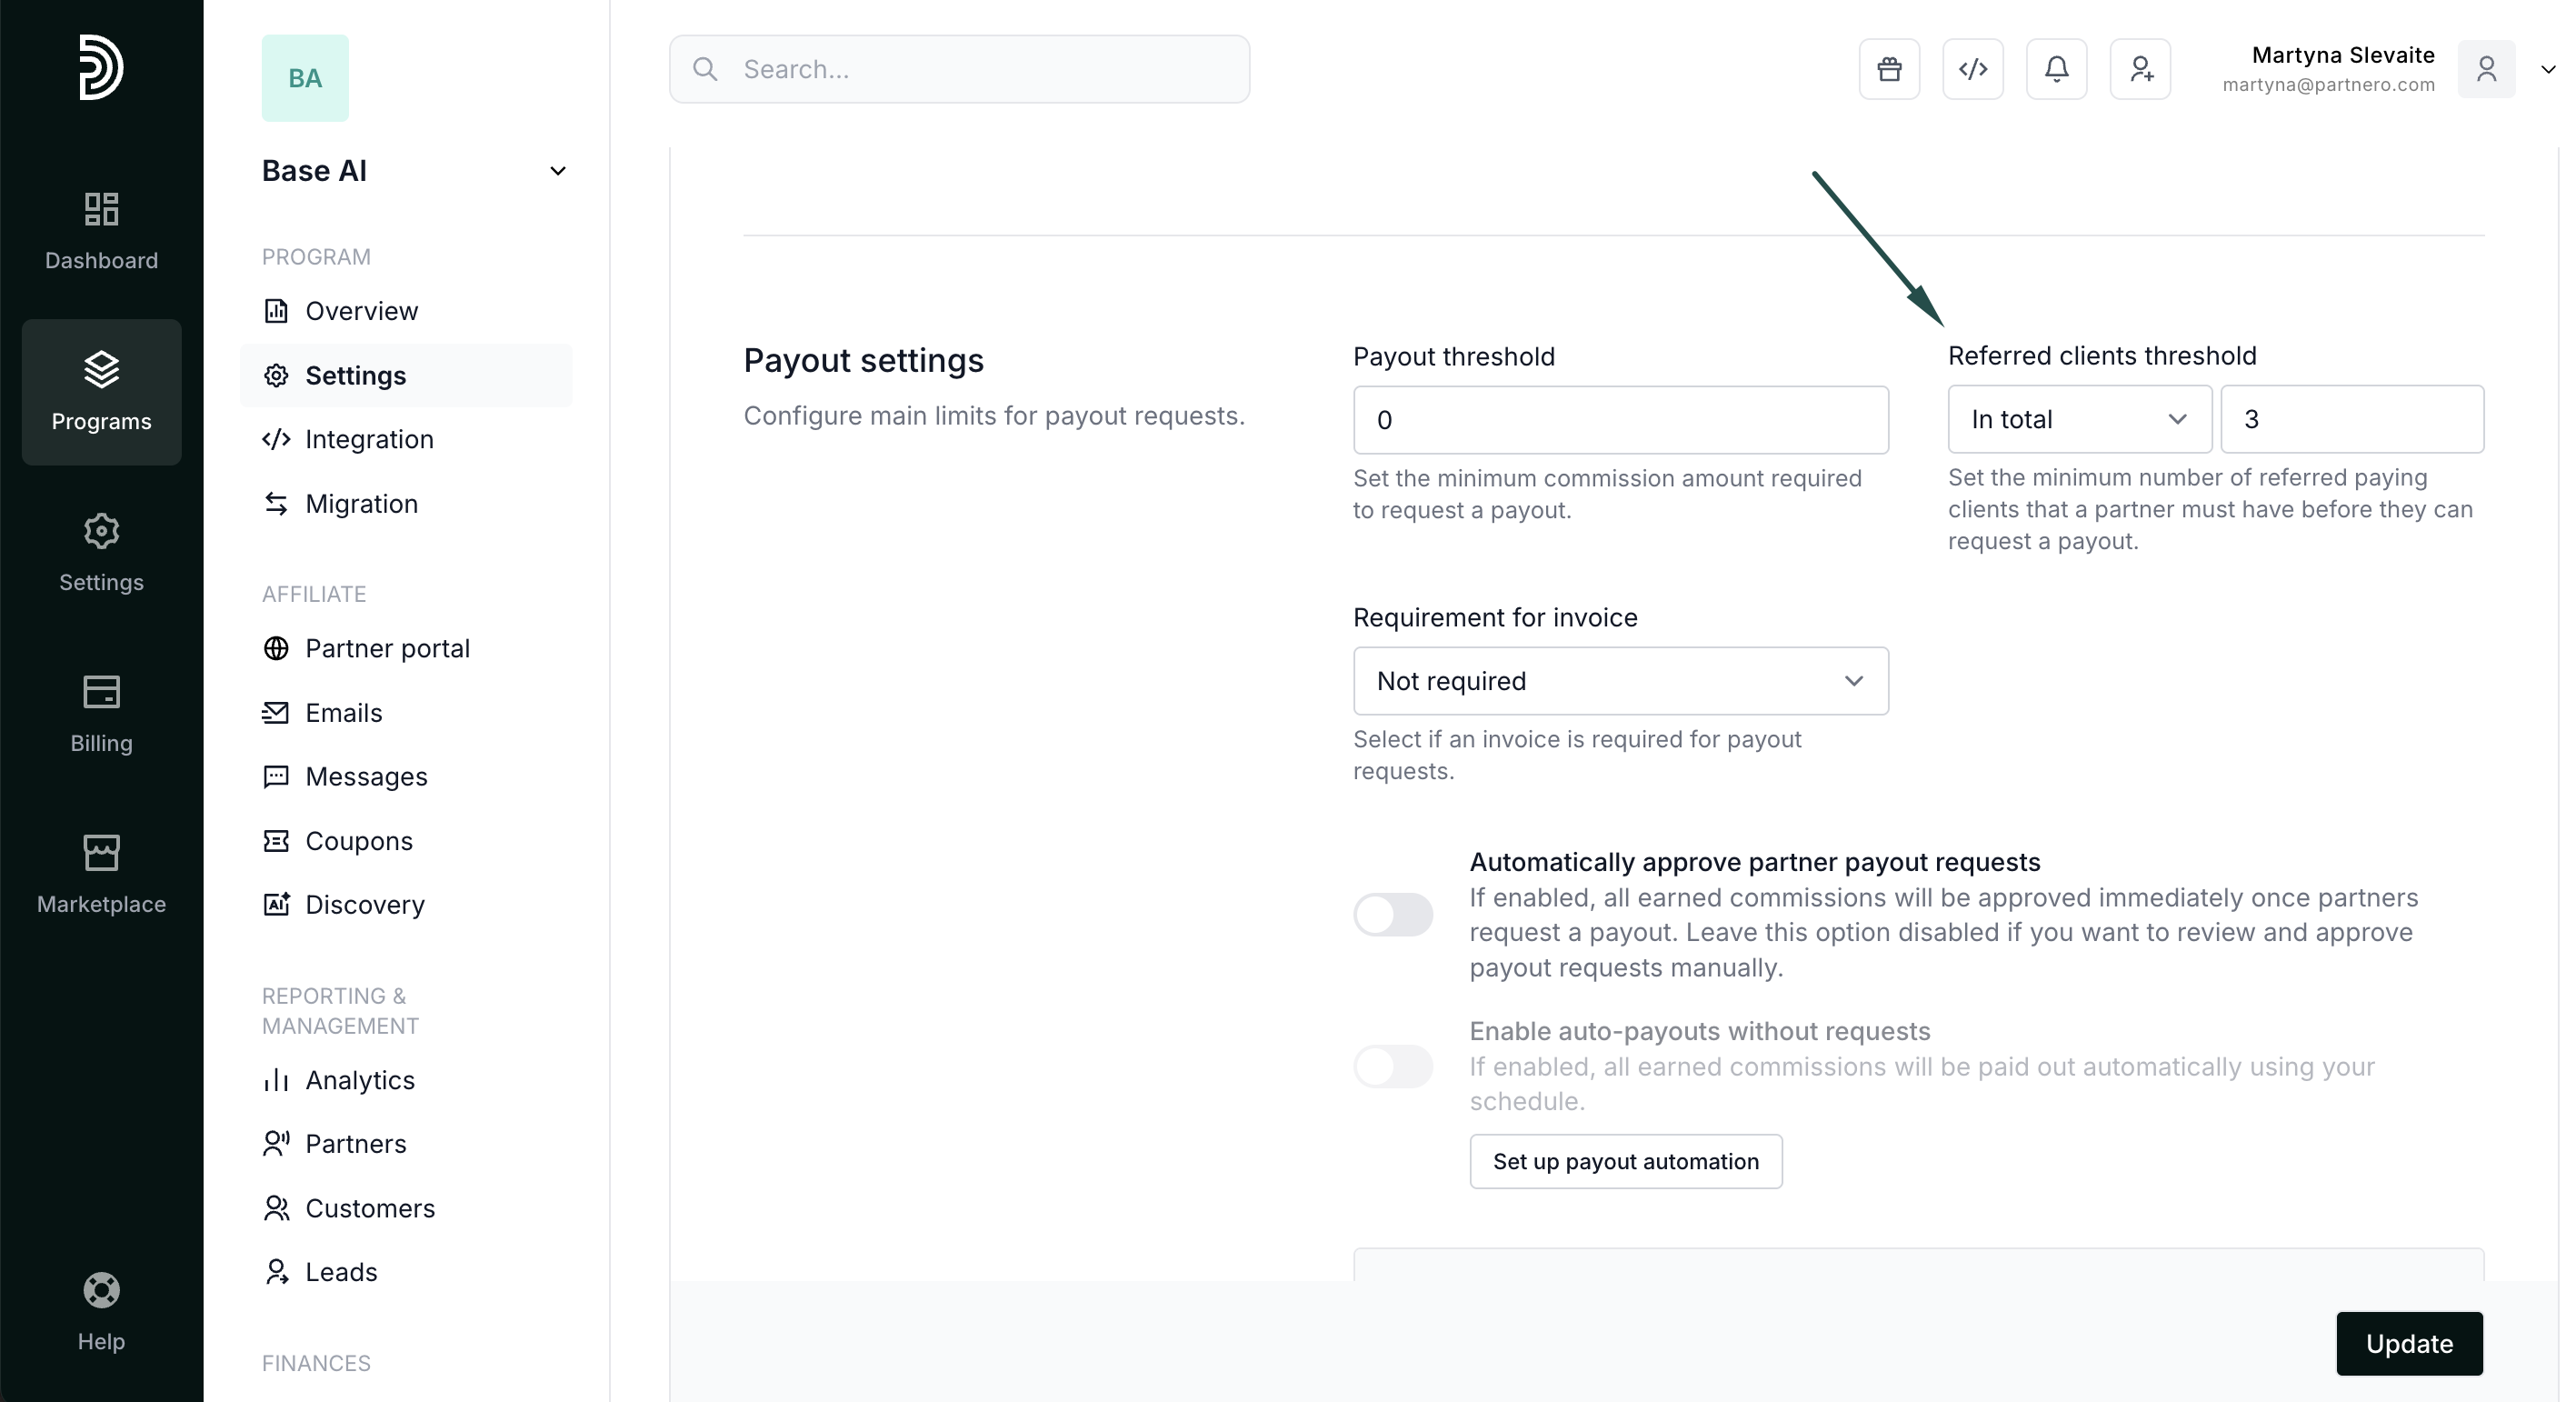Image resolution: width=2576 pixels, height=1402 pixels.
Task: Click the gift box icon in header
Action: (x=1889, y=69)
